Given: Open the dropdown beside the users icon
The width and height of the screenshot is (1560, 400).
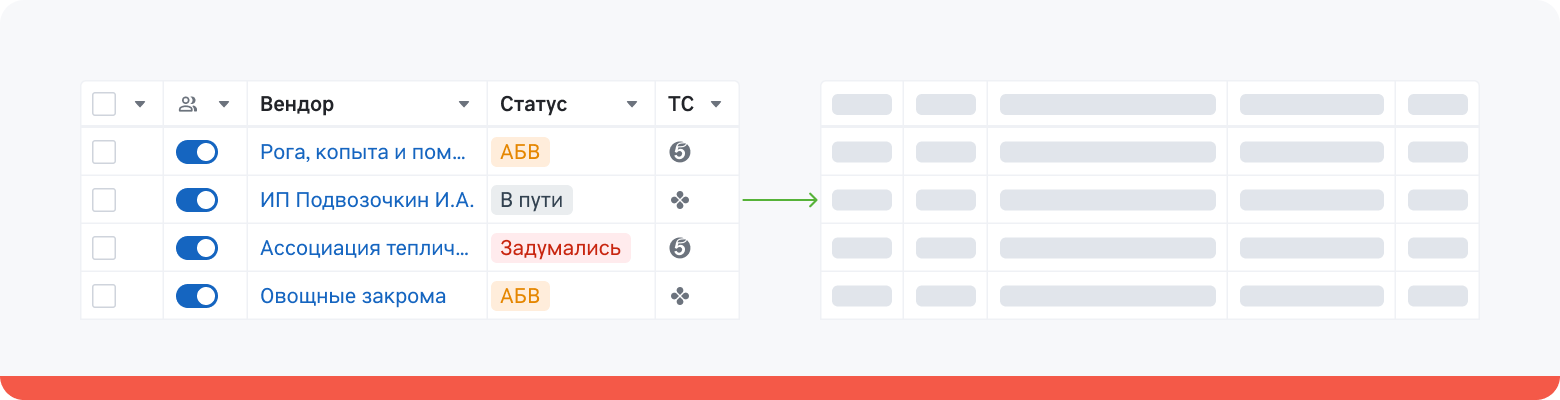Looking at the screenshot, I should click(x=224, y=104).
